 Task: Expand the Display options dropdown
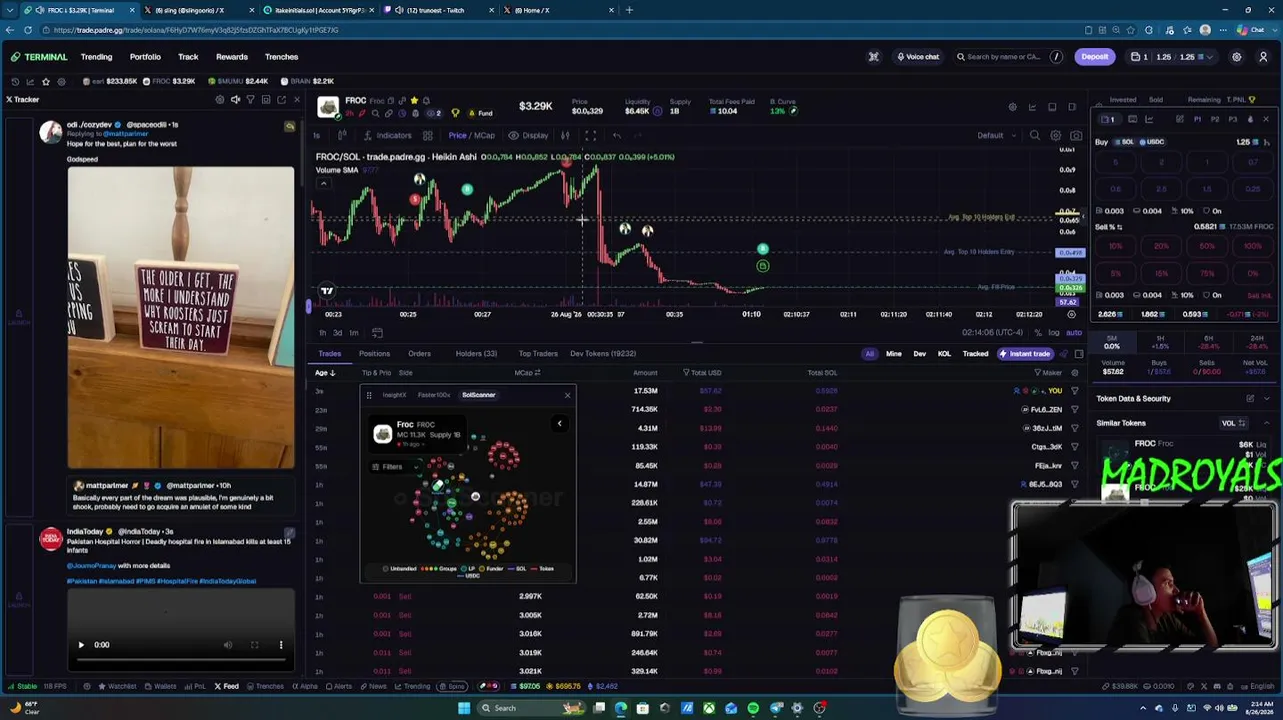click(x=529, y=136)
